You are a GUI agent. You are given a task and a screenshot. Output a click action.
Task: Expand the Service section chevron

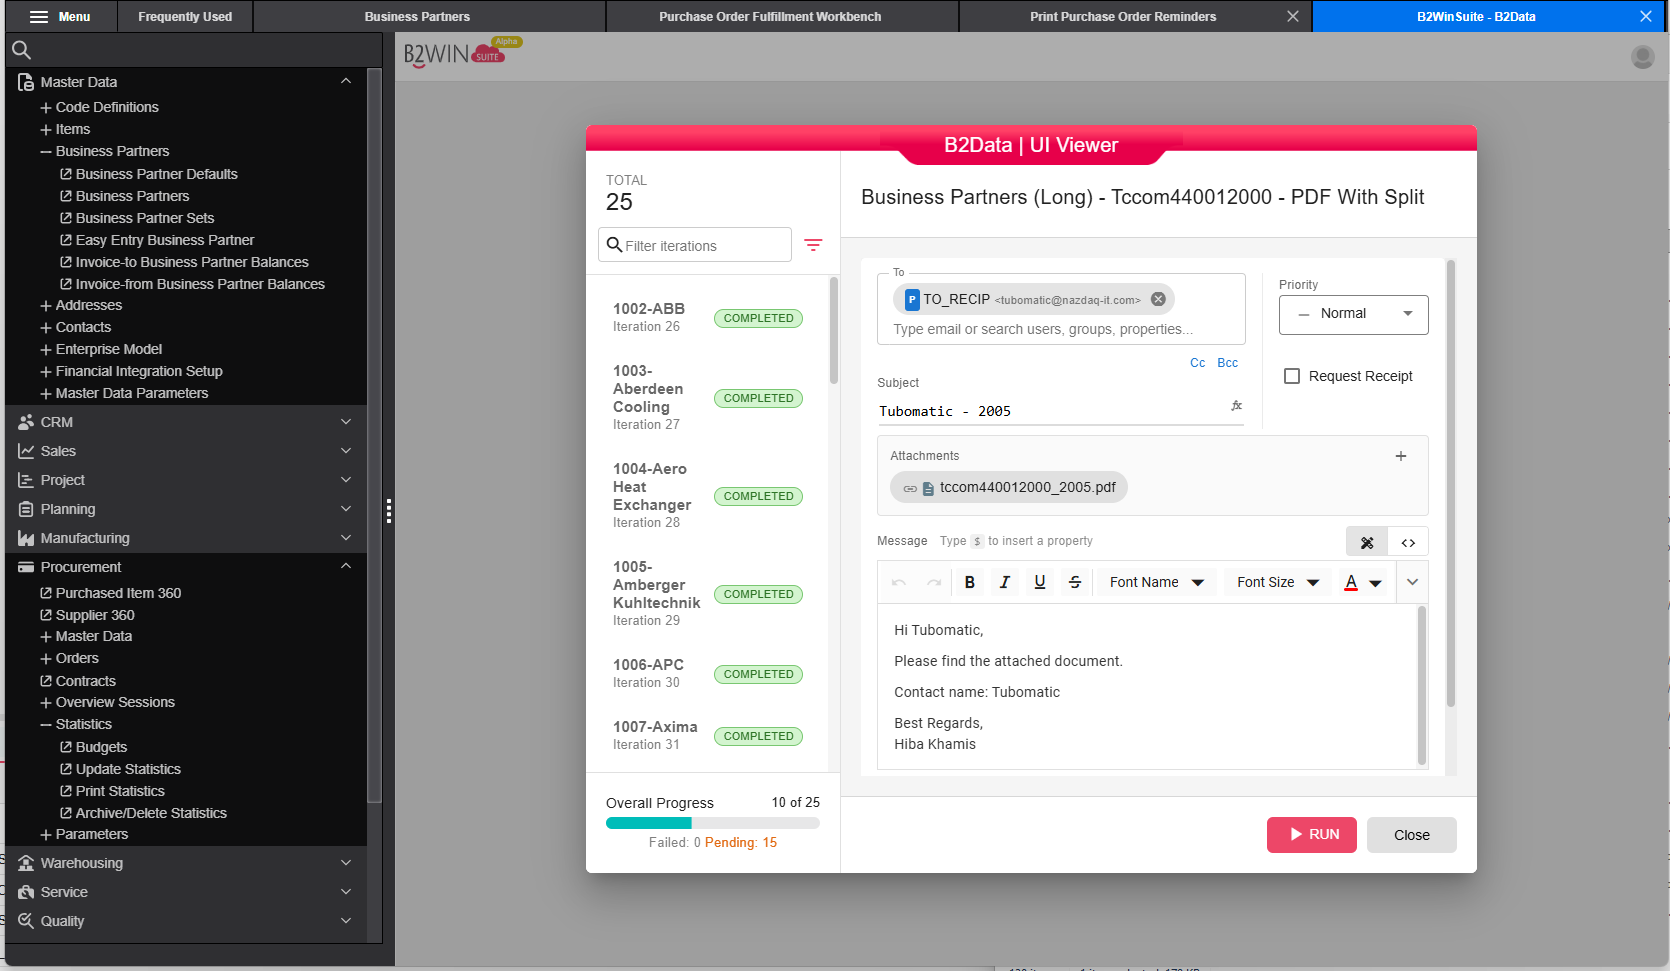click(x=346, y=892)
